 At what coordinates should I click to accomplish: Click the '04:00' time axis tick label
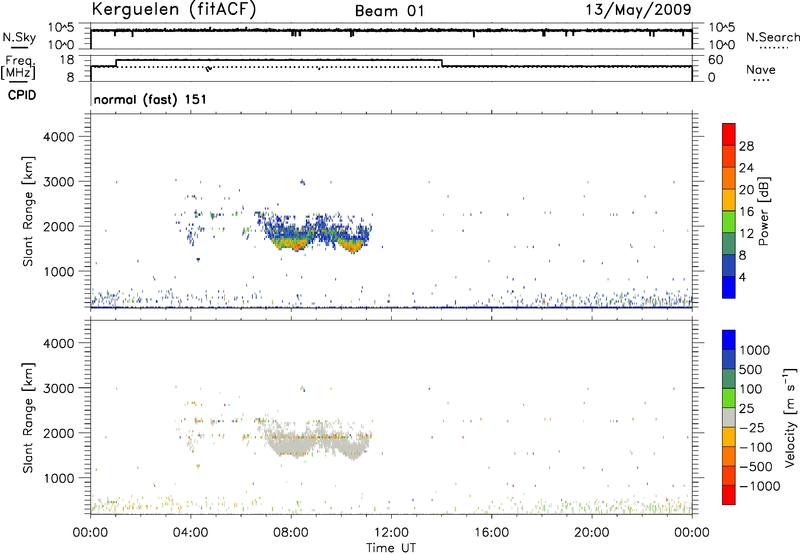[190, 533]
